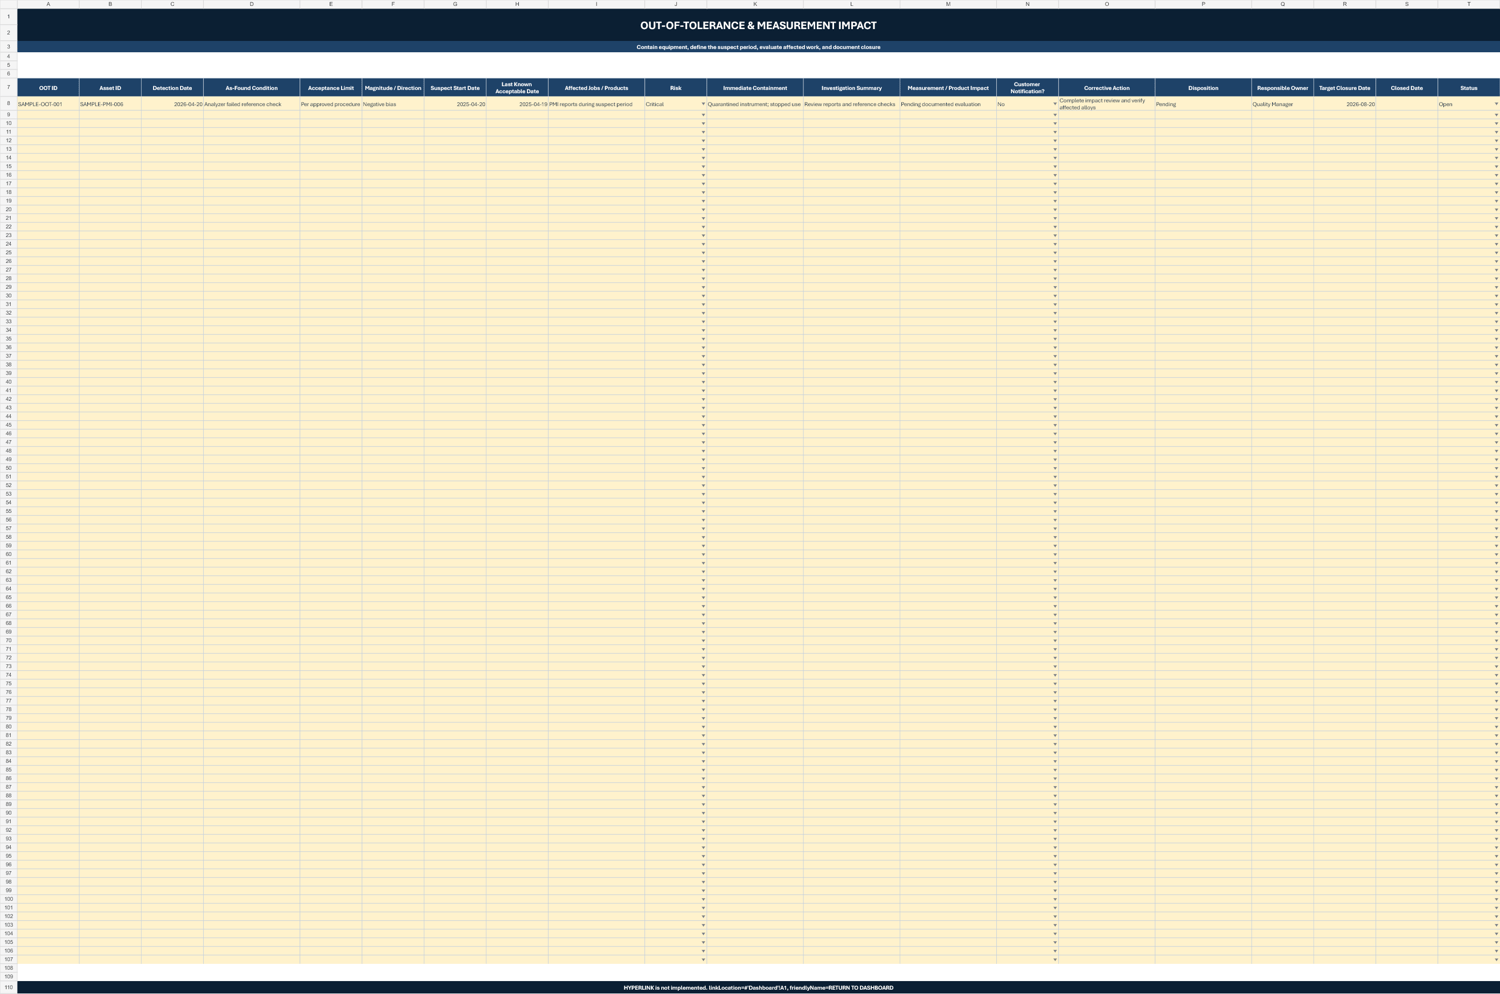This screenshot has height=994, width=1500.
Task: Select the Last Known Acceptable Date header
Action: (517, 88)
